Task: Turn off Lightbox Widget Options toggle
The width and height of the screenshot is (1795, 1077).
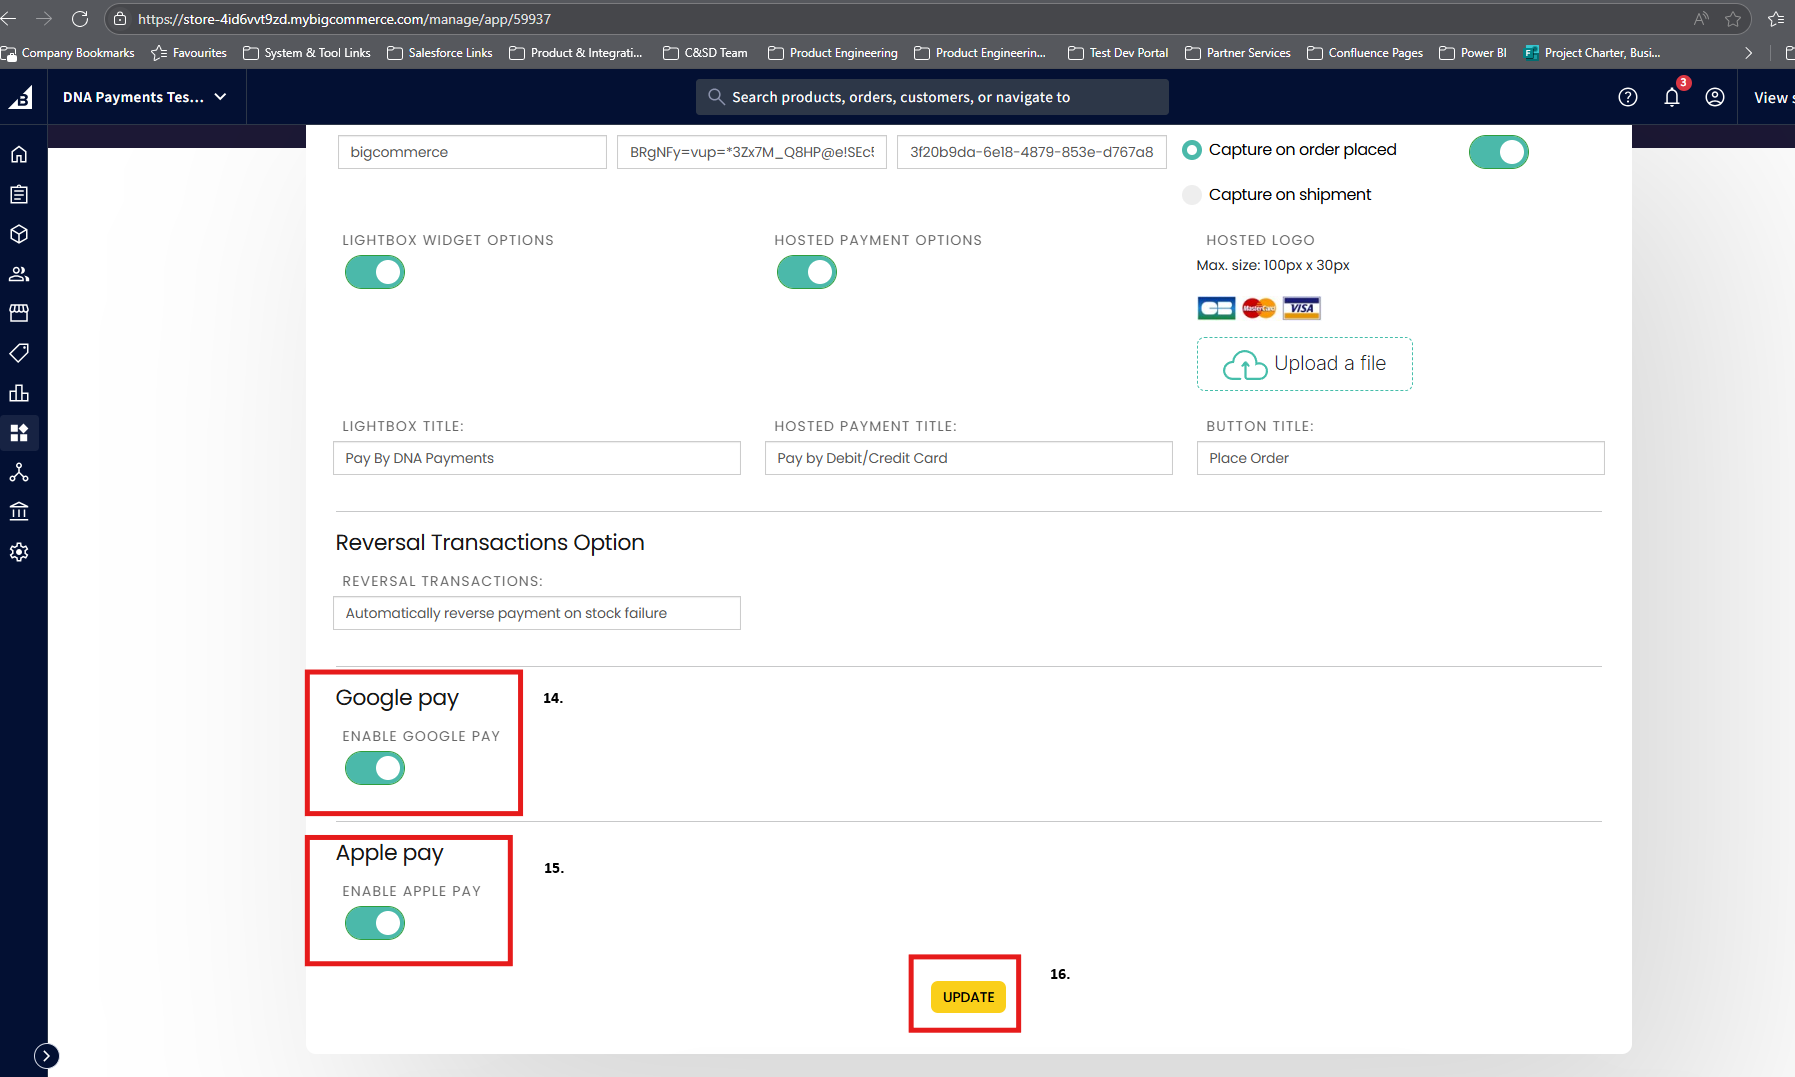Action: [x=375, y=272]
